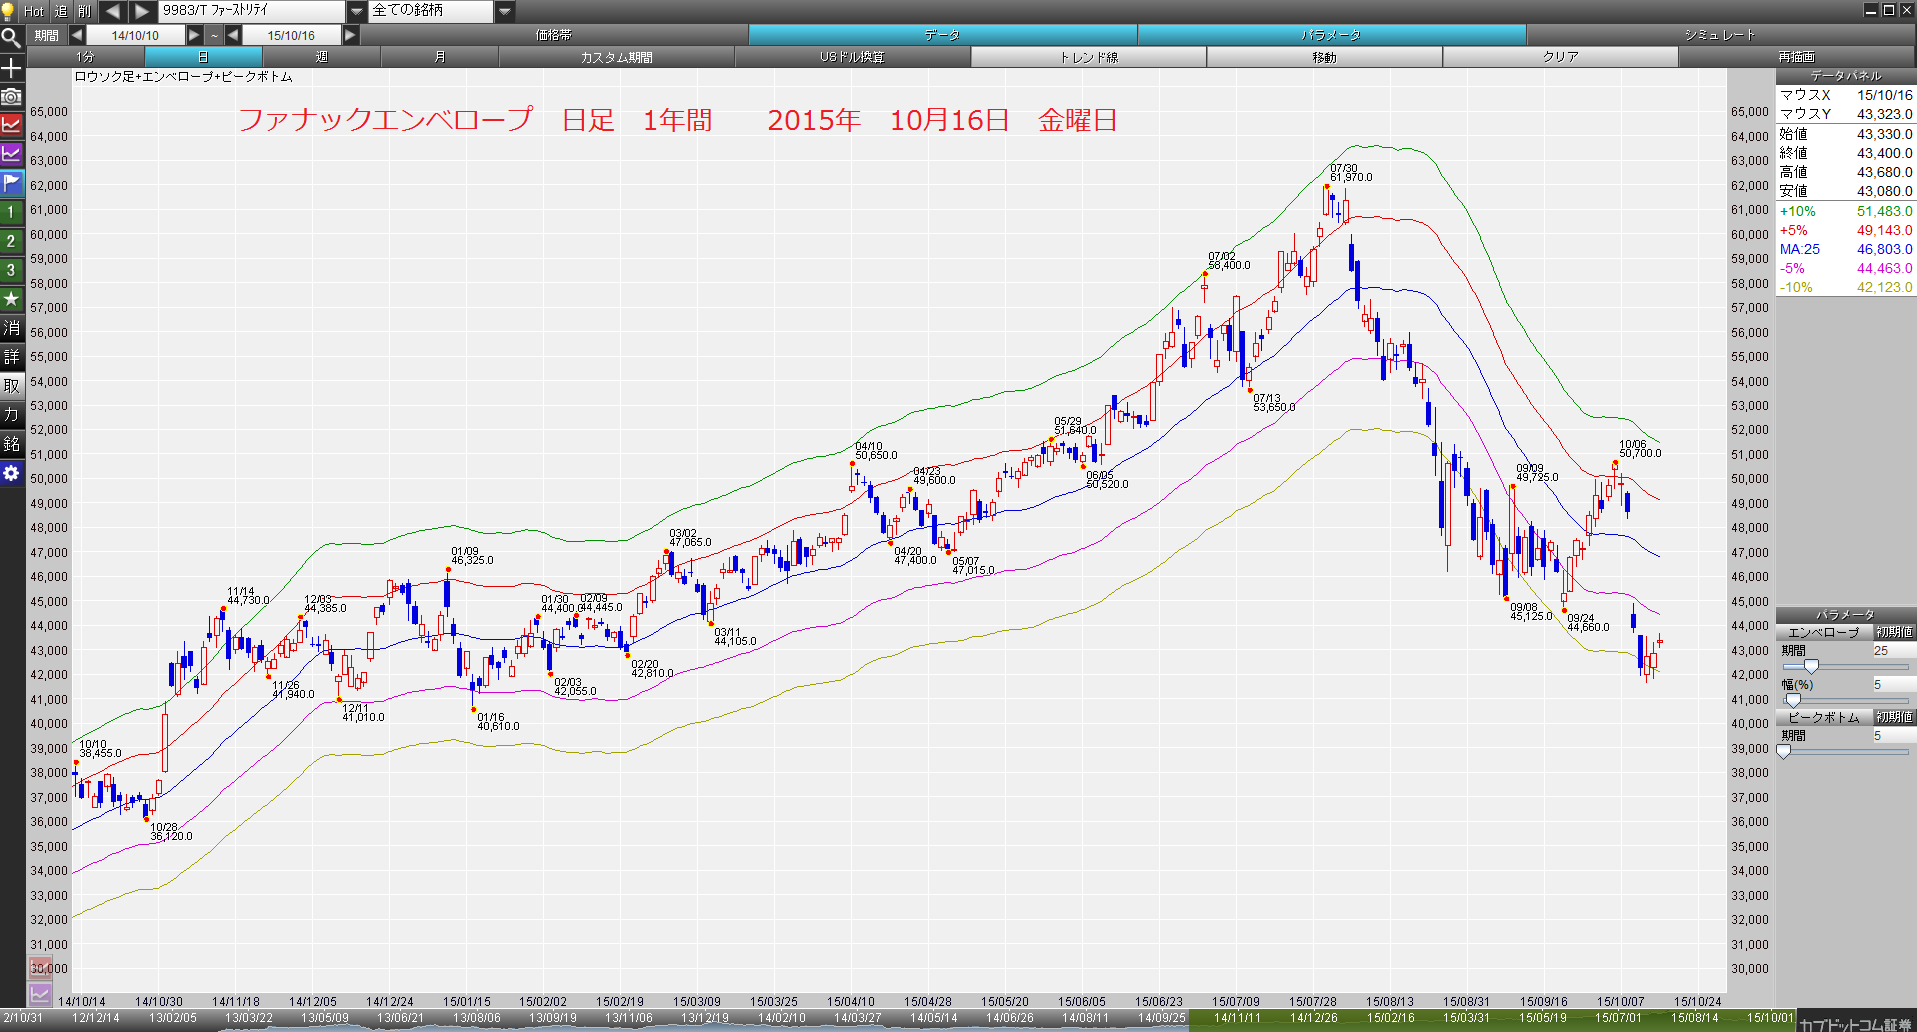The image size is (1917, 1032).
Task: Click the 消 sidebar button
Action: (11, 328)
